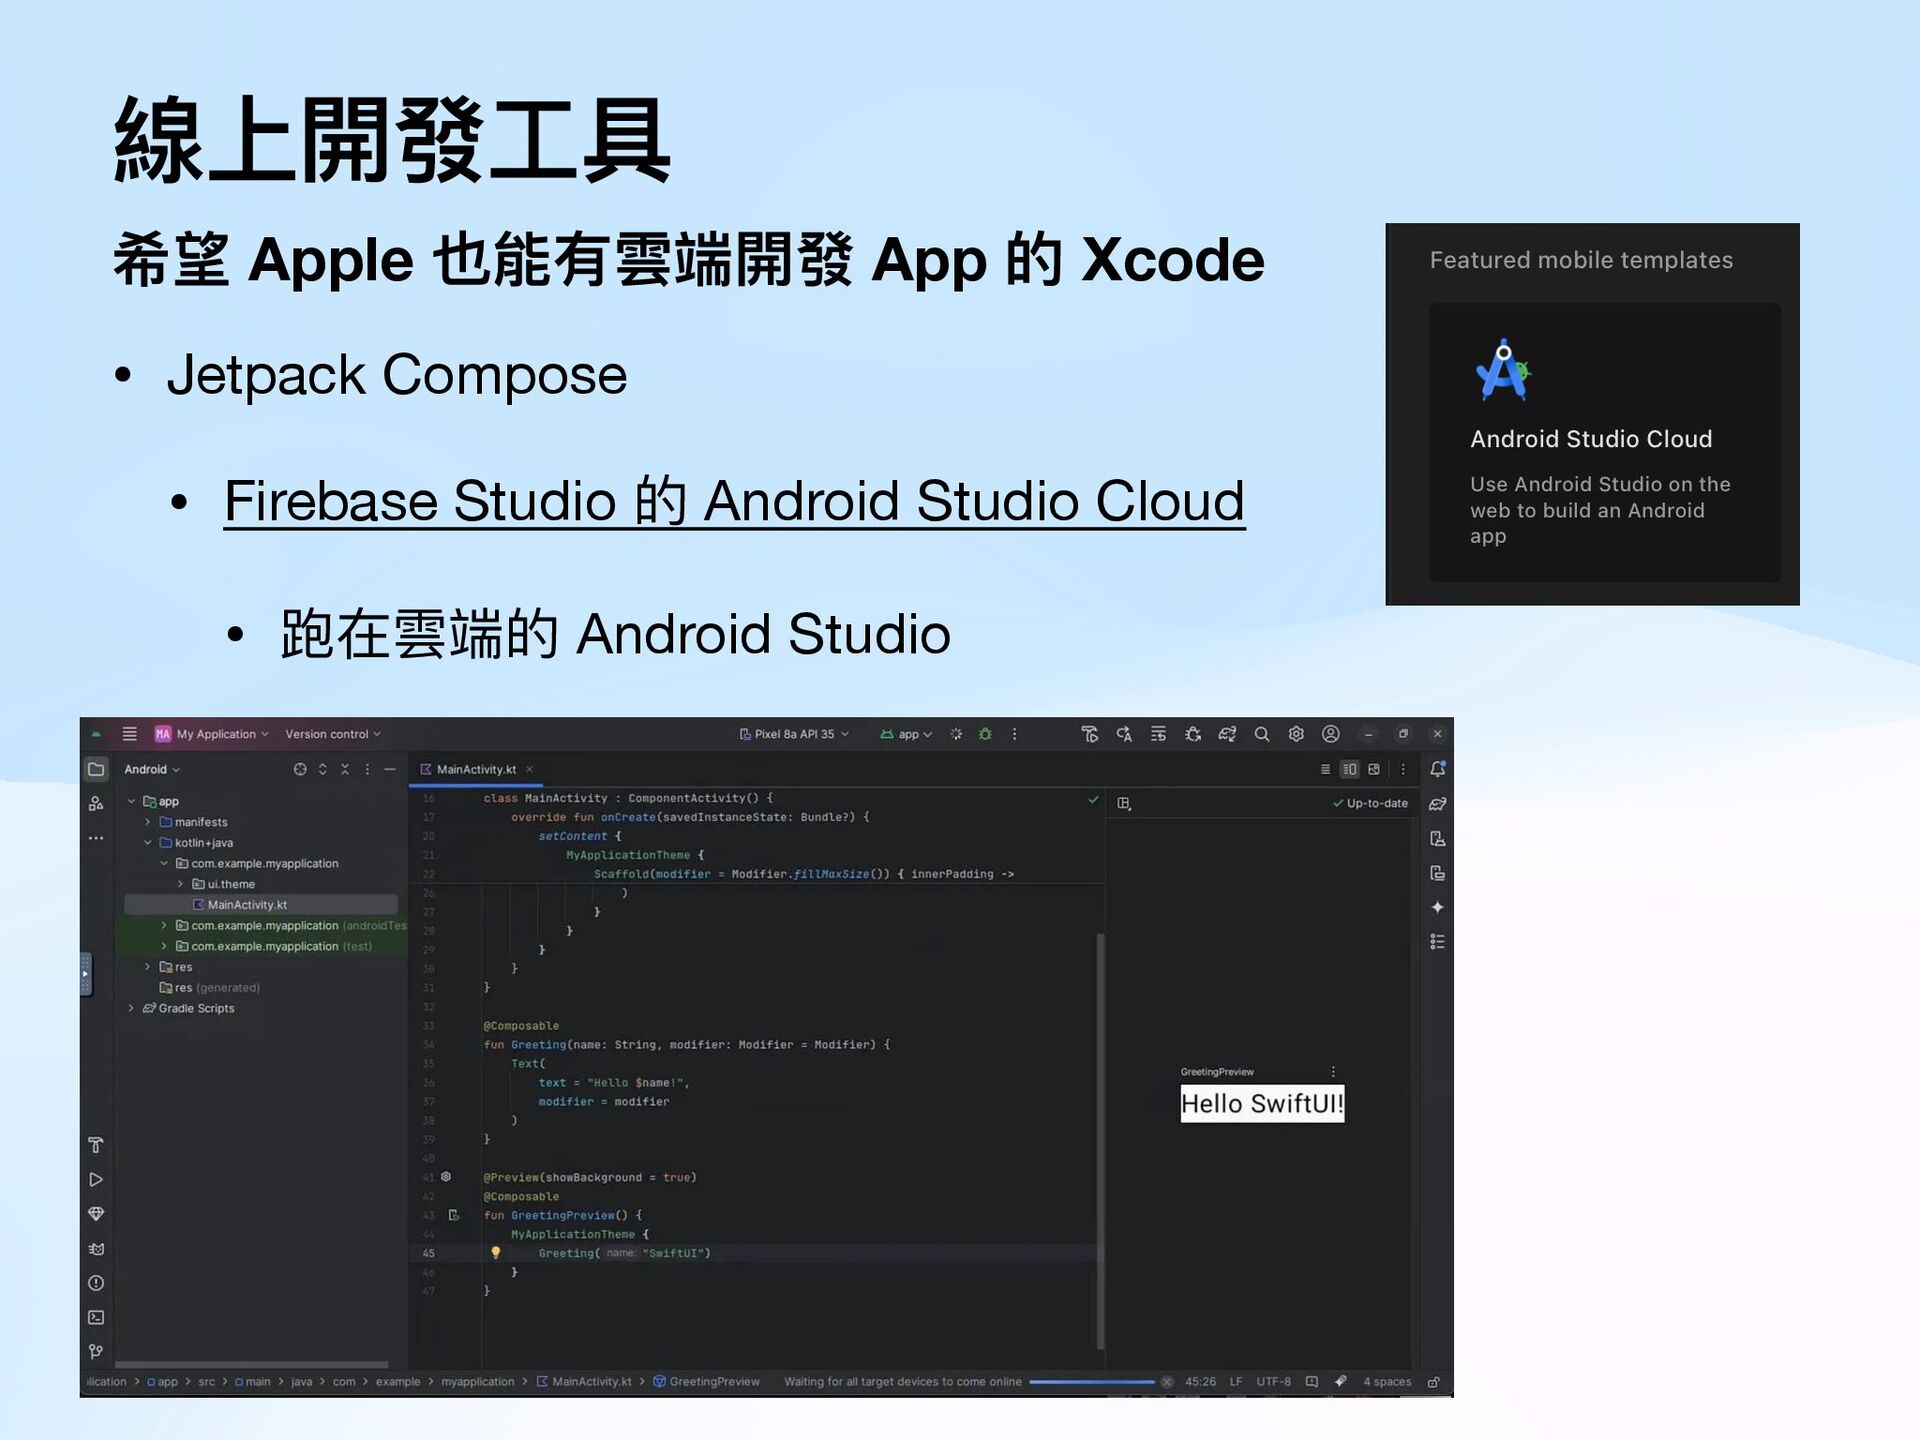The image size is (1920, 1440).
Task: Open the Pixel 8a API 35 device selector
Action: [x=794, y=734]
